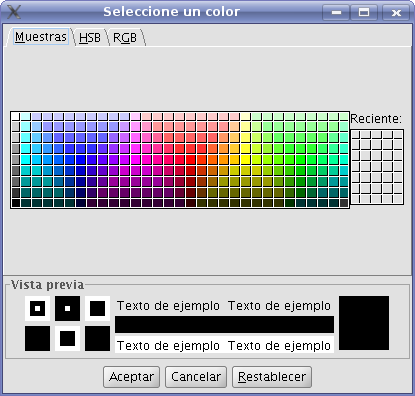Click the Aceptar button
This screenshot has width=415, height=396.
coord(131,377)
